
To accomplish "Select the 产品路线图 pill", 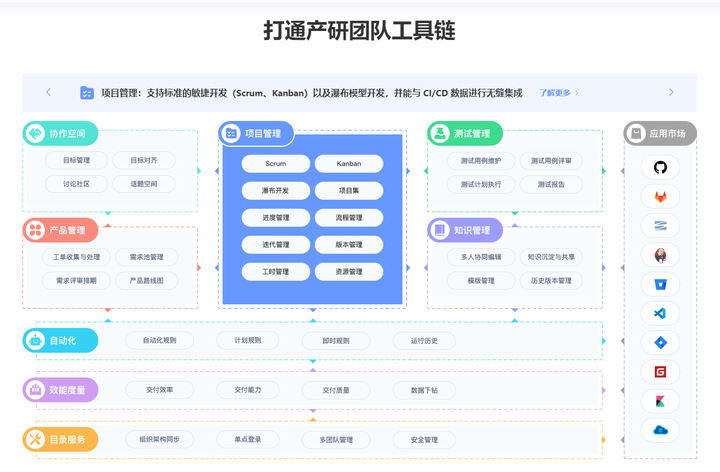I will coord(146,281).
